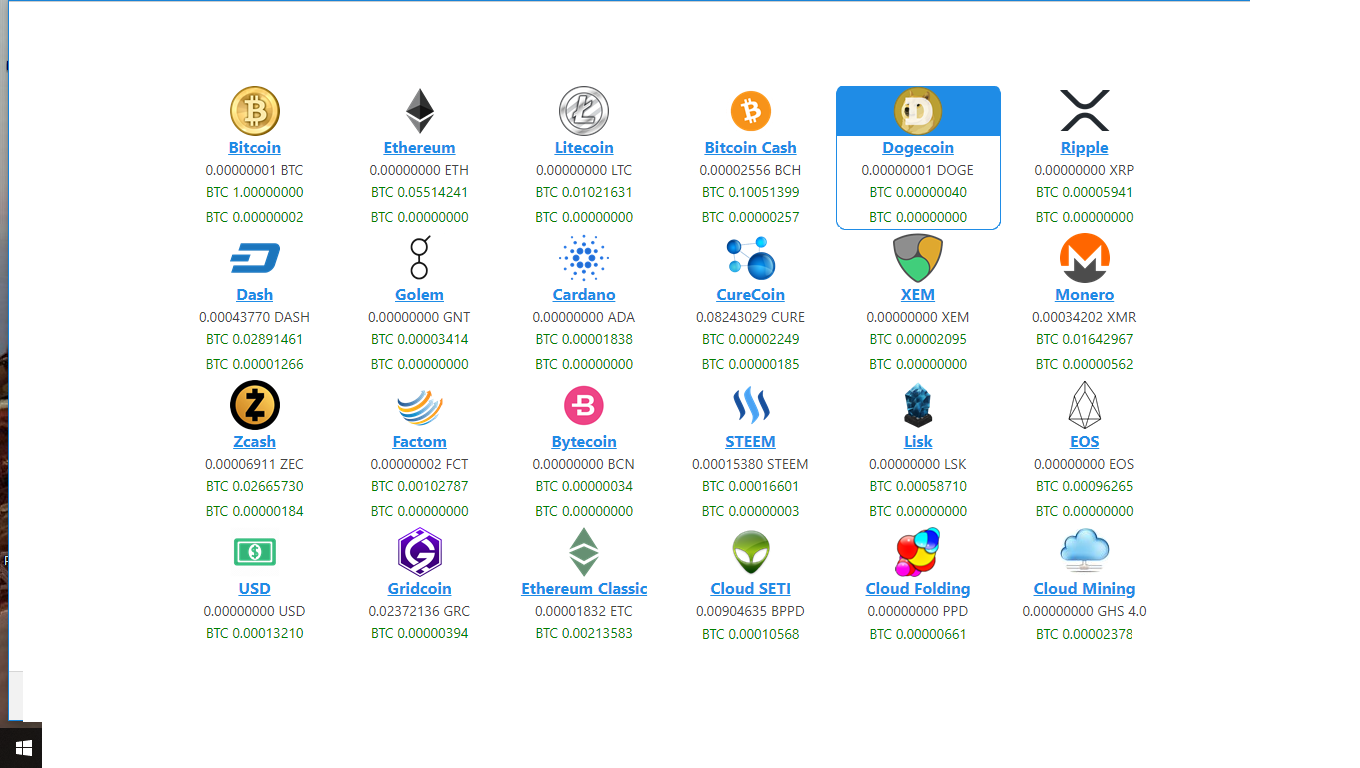This screenshot has width=1360, height=768.
Task: Click the CureCoin molecule icon
Action: pos(750,258)
